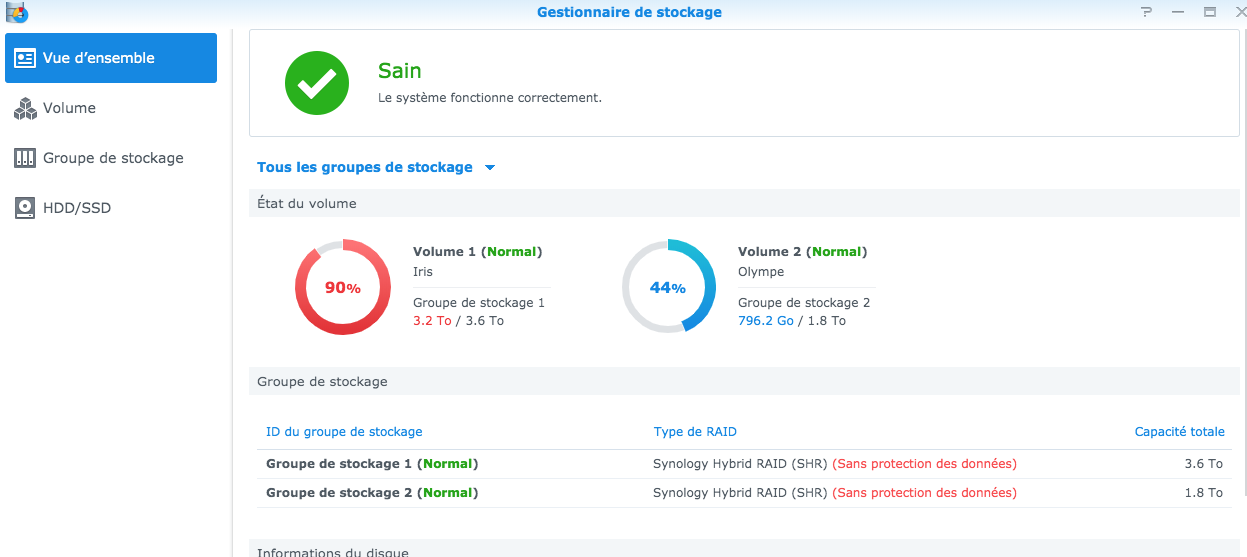
Task: Click the 3.2 To / 3.6 To usage text
Action: (458, 321)
